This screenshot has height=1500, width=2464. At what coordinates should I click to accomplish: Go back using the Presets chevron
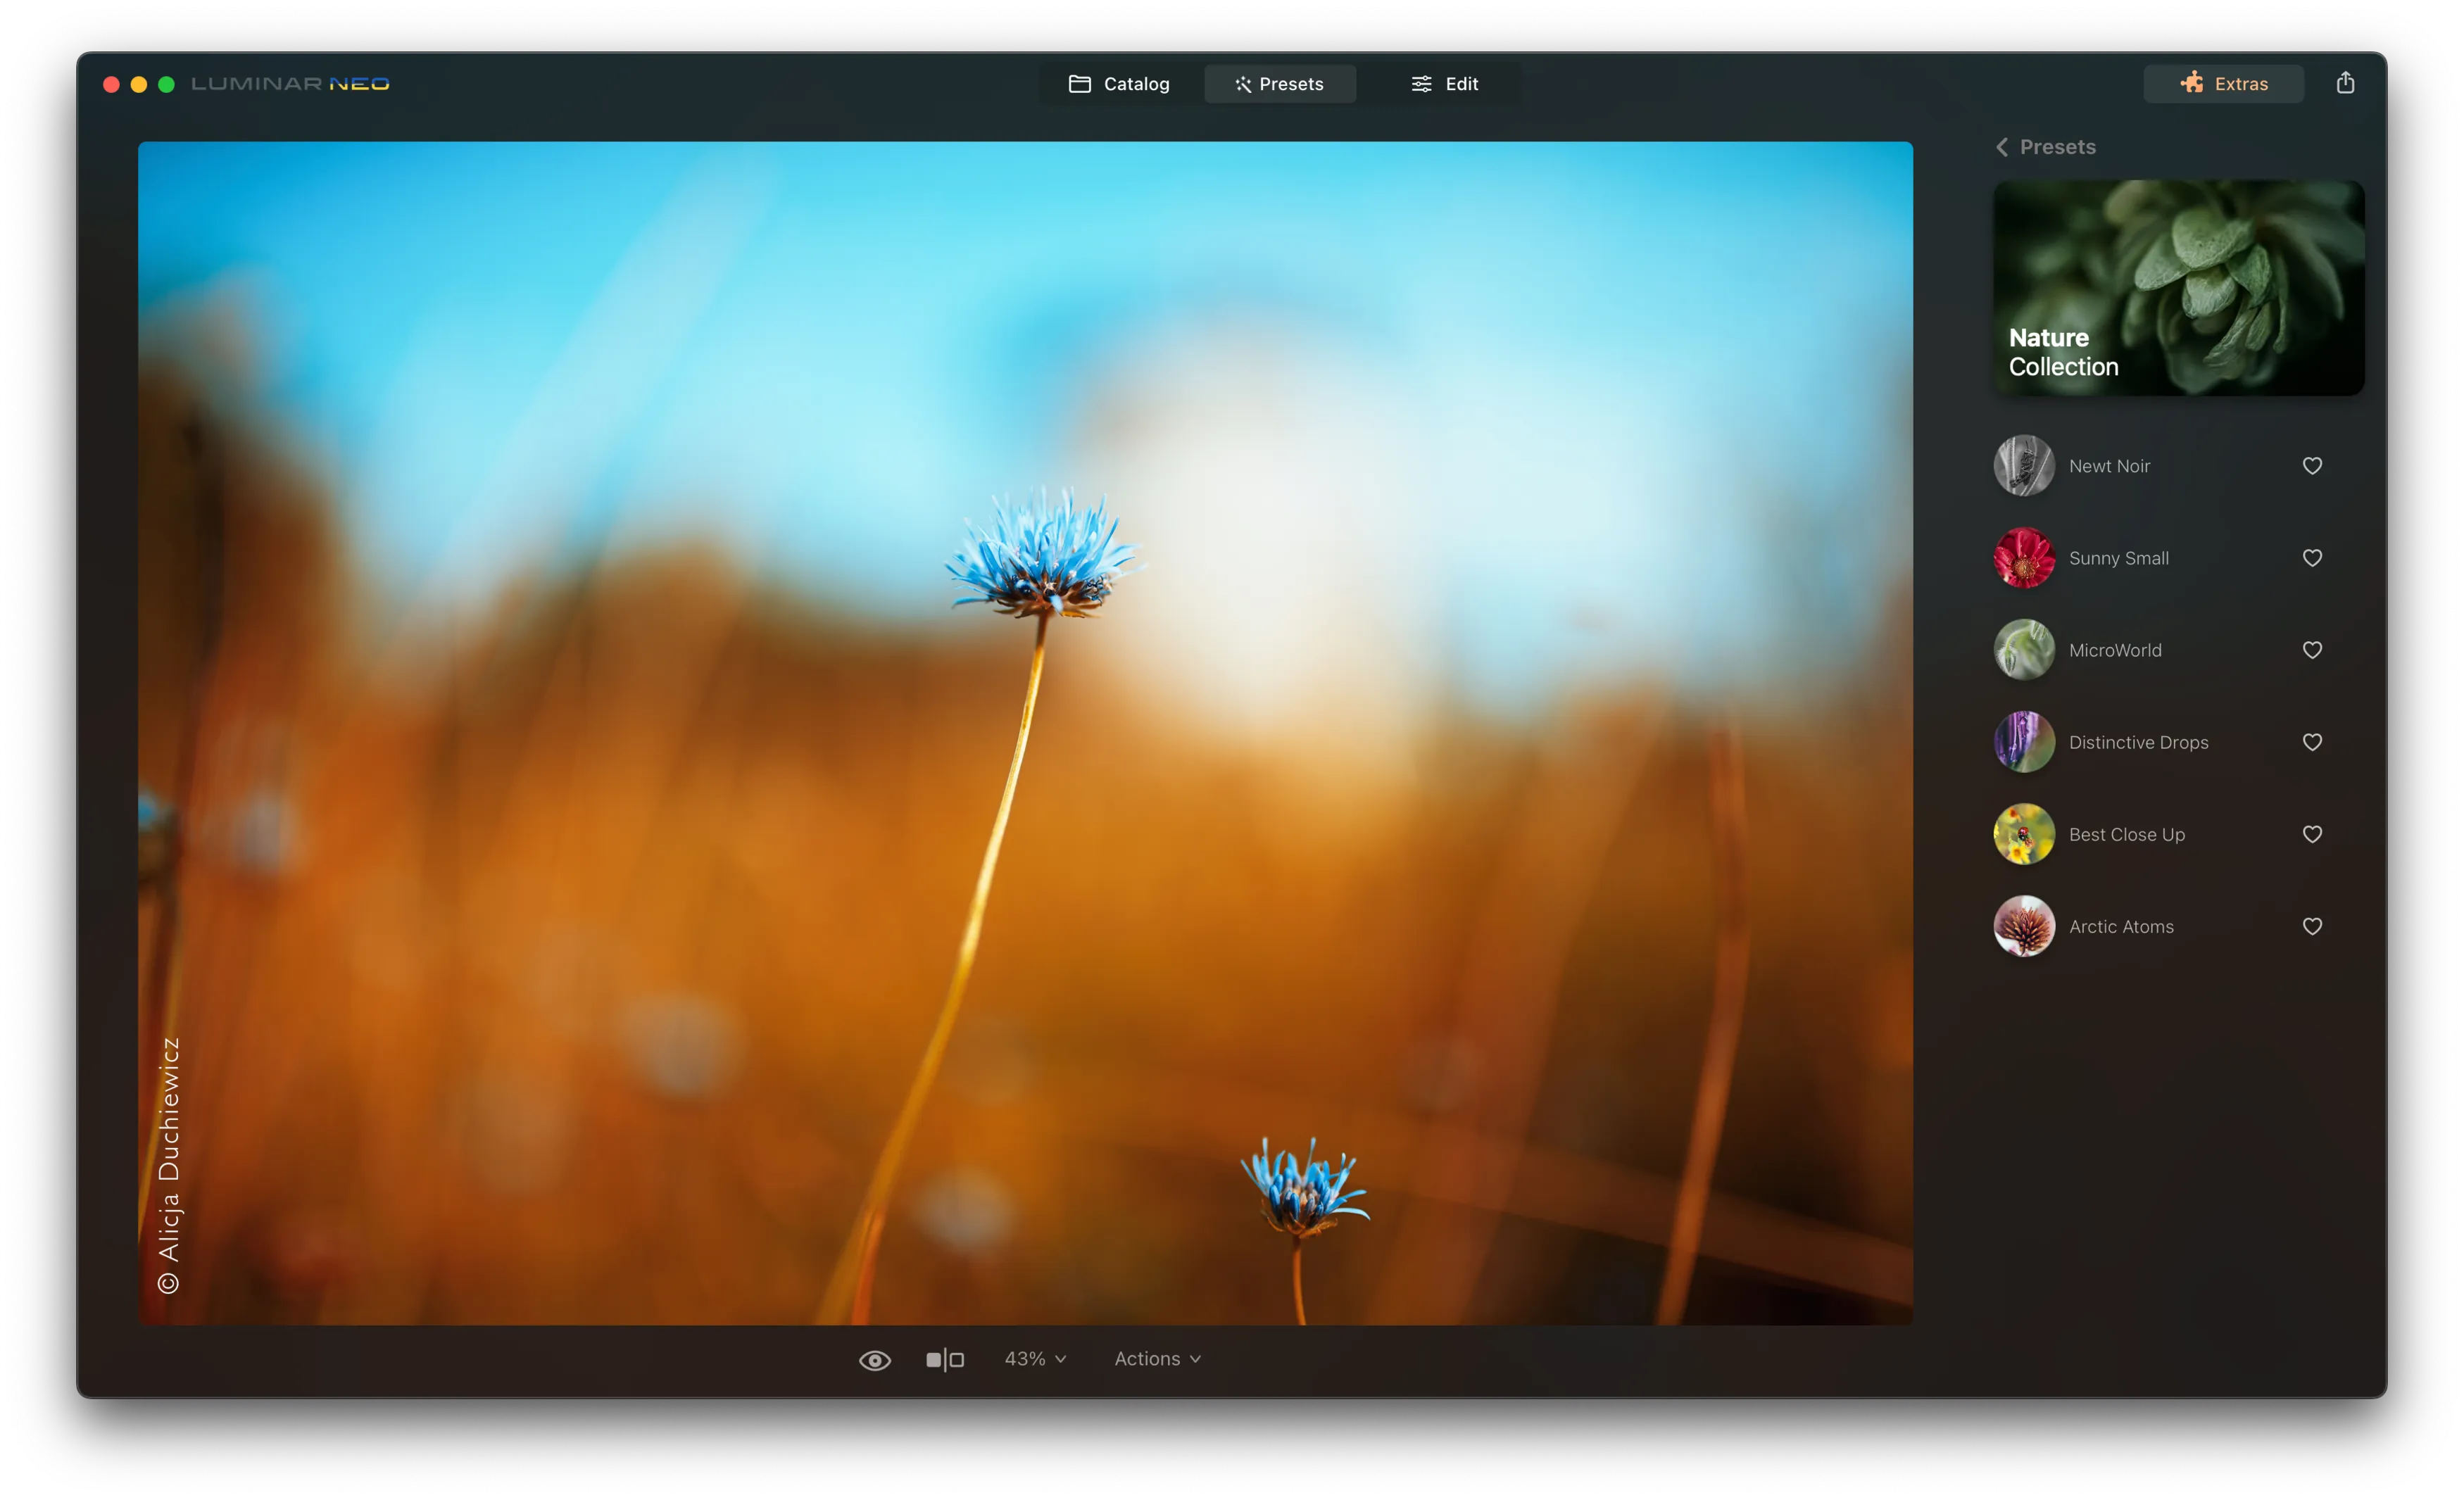tap(2002, 147)
